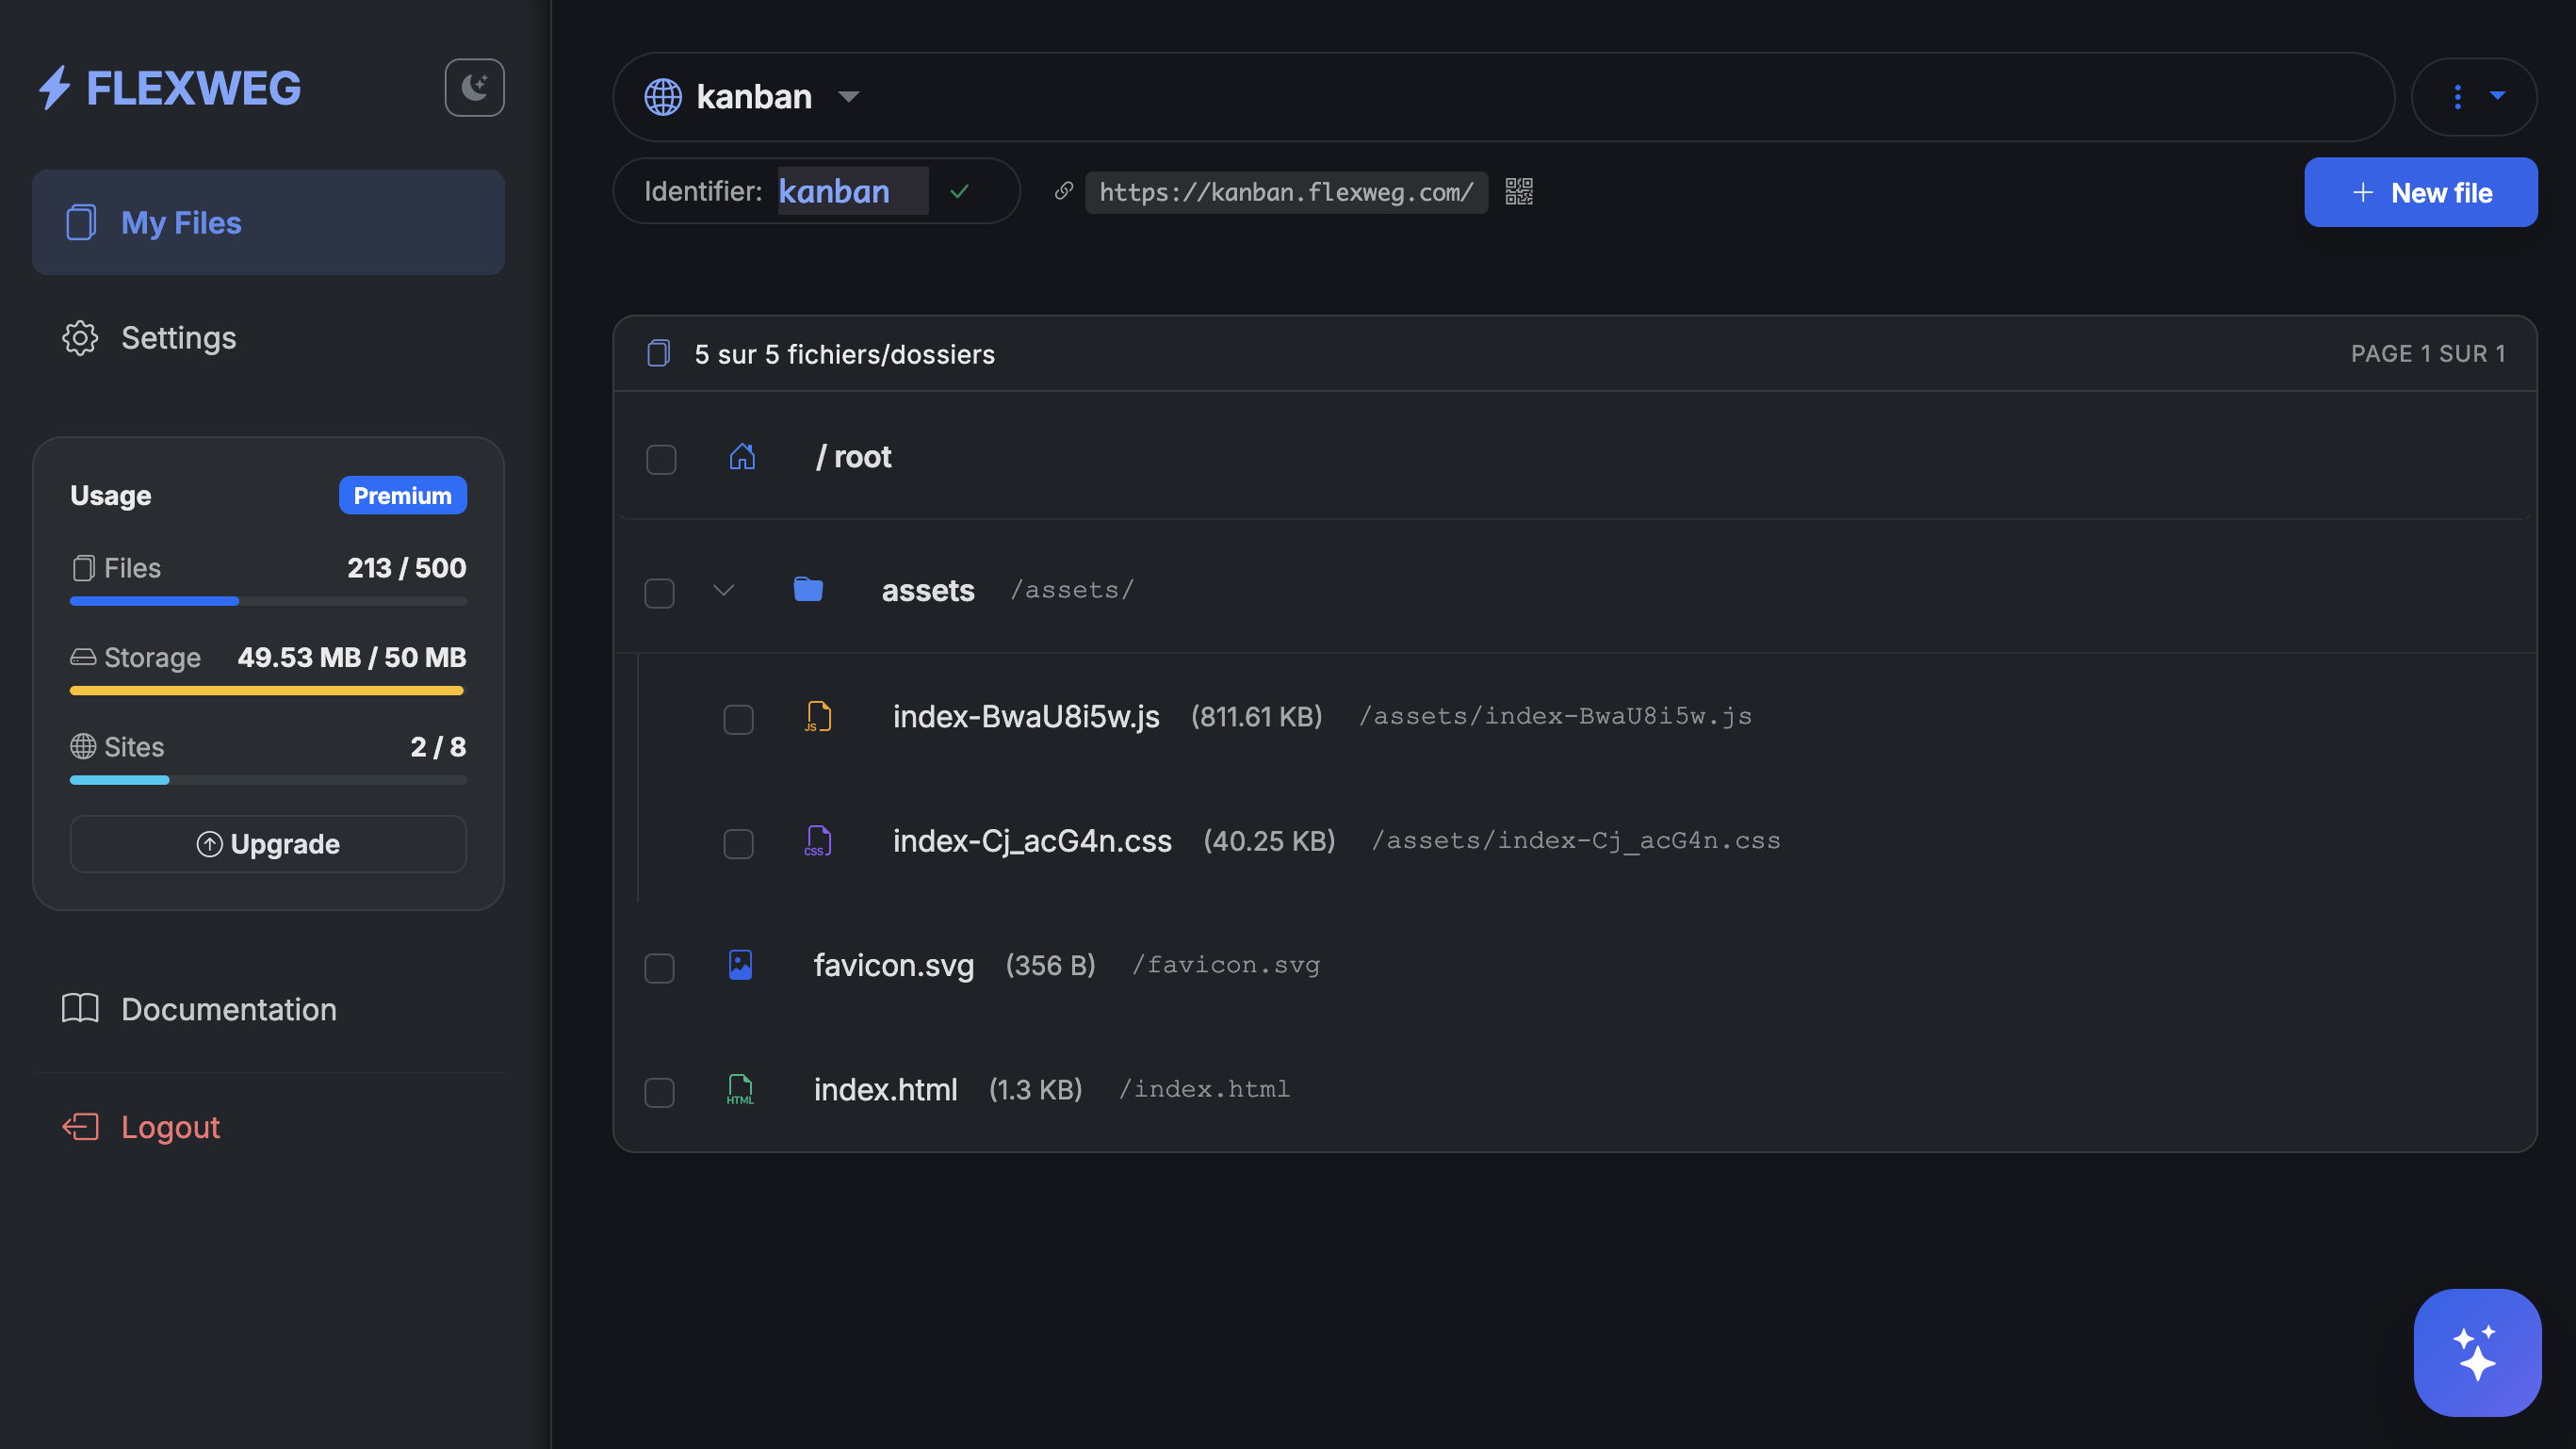Click the /assets/ path text
This screenshot has width=2576, height=1449.
point(1072,590)
